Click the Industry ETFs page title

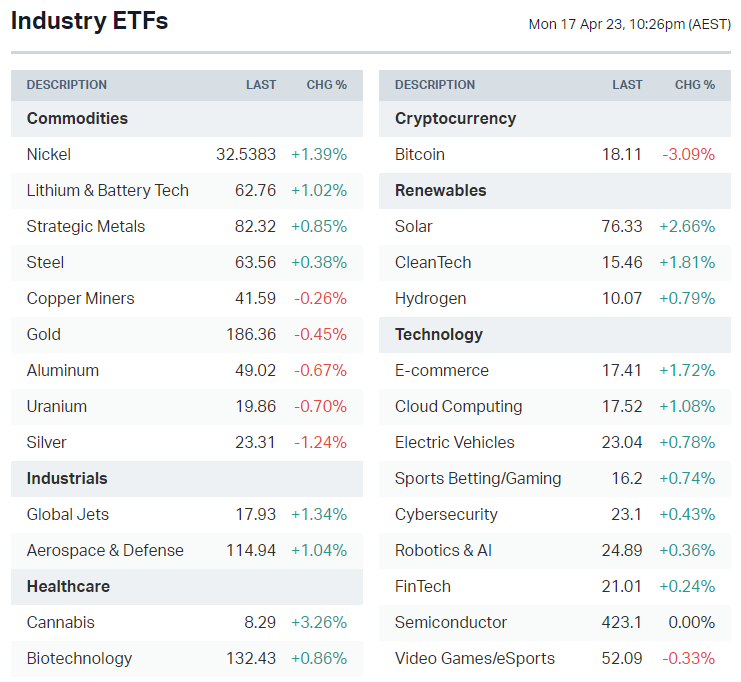tap(90, 21)
